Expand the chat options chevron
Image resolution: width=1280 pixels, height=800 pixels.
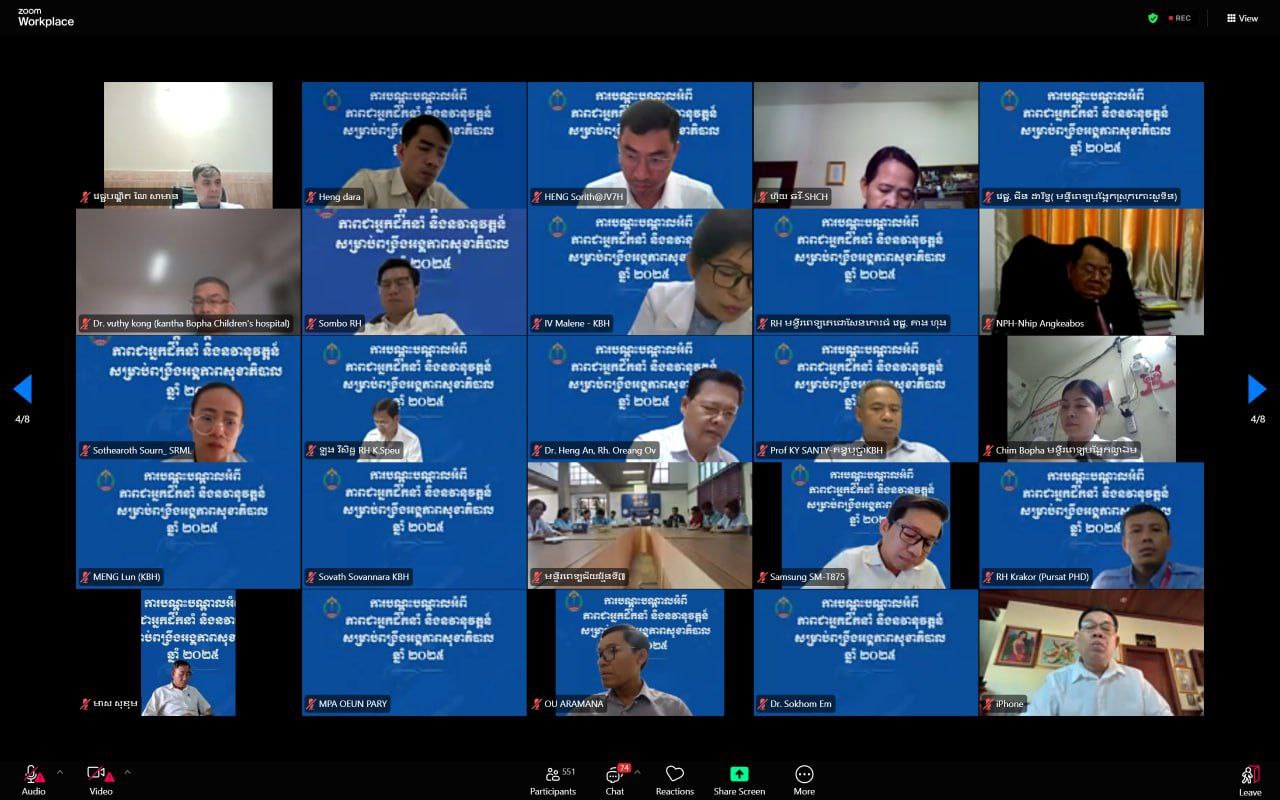[x=637, y=772]
